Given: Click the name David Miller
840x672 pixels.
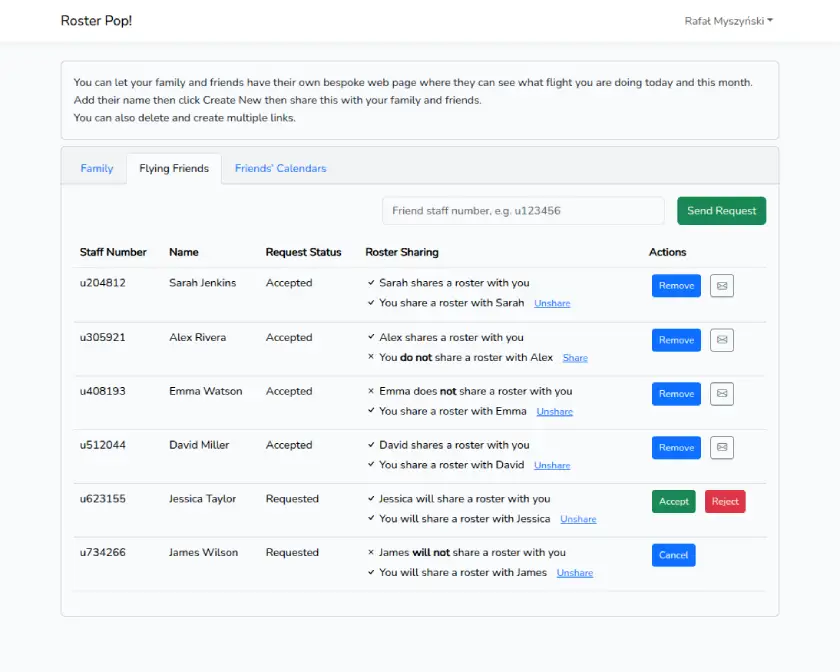Looking at the screenshot, I should (199, 445).
